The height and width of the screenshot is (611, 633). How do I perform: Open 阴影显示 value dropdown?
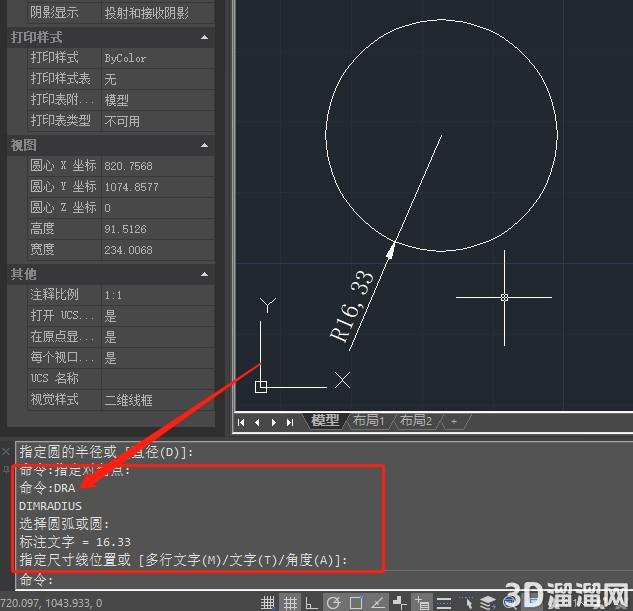coord(158,13)
